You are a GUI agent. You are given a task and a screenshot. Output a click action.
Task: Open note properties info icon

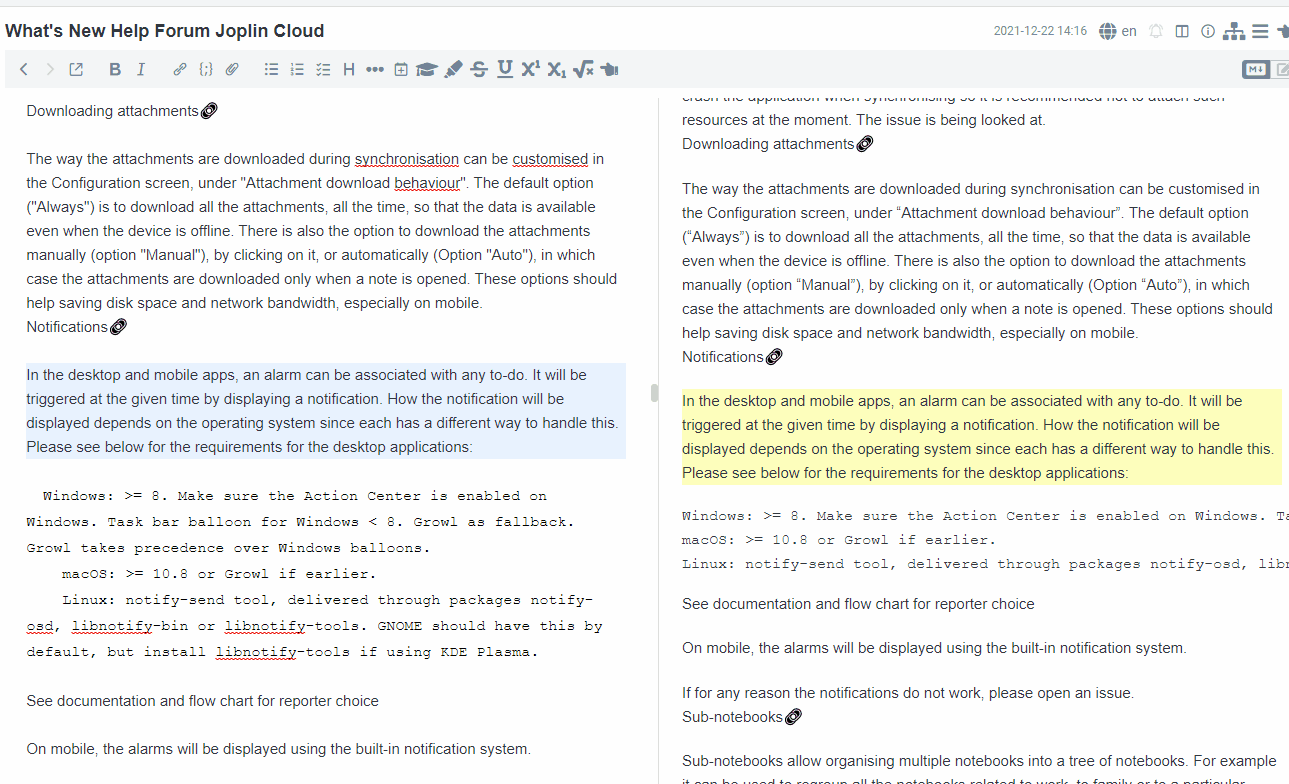pos(1208,31)
